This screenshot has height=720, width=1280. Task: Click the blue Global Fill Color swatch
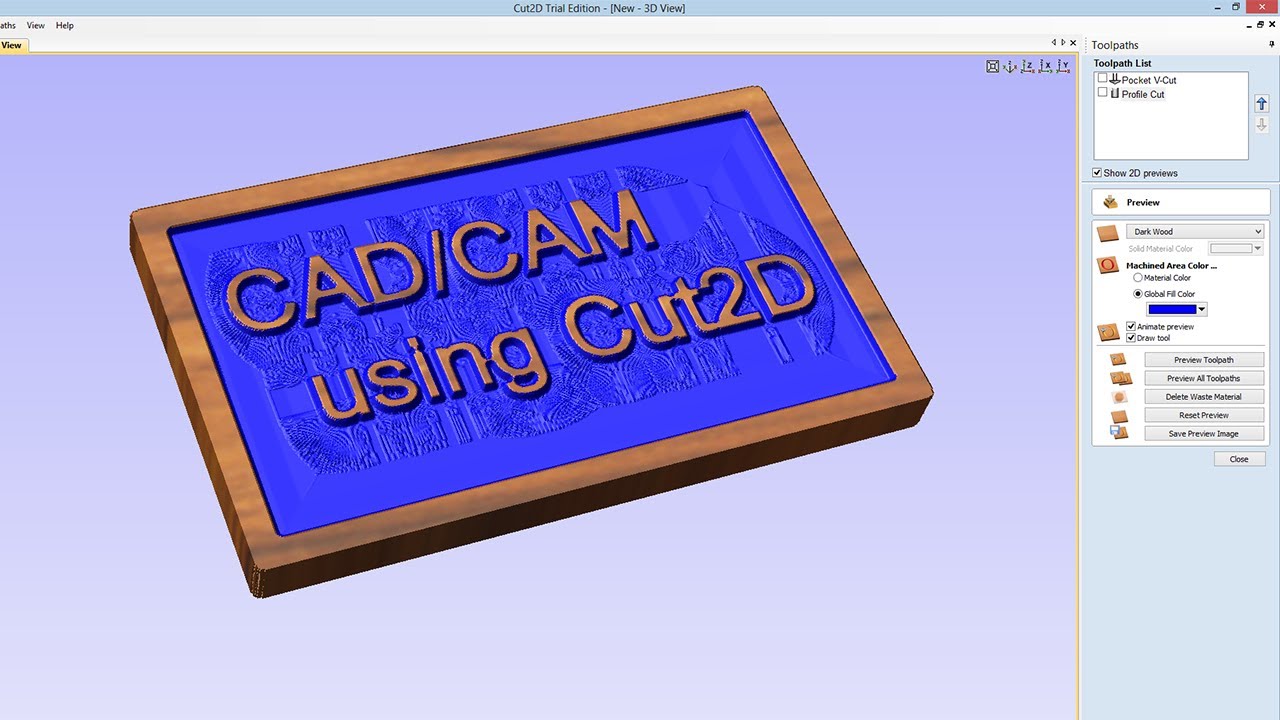coord(1172,310)
